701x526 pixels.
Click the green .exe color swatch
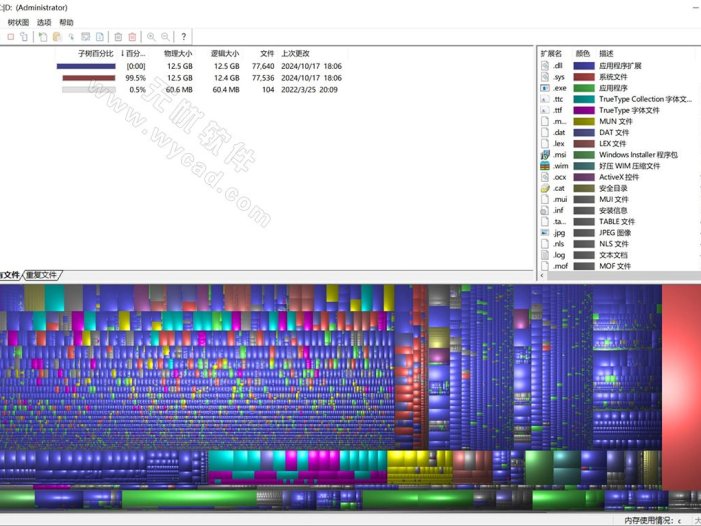click(584, 88)
